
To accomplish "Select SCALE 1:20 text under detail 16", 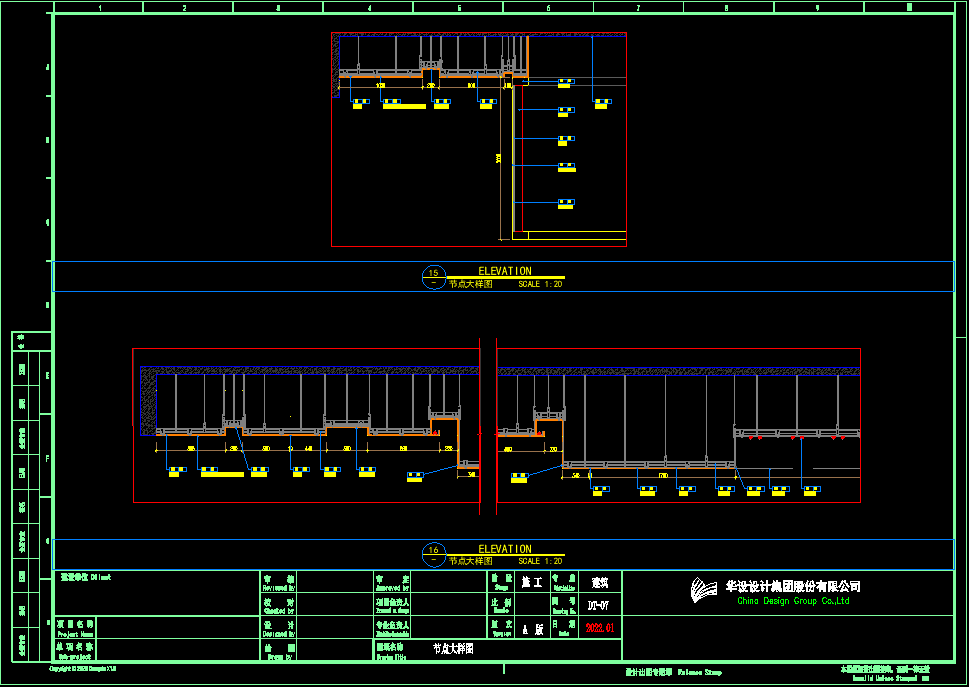I will click(x=540, y=561).
